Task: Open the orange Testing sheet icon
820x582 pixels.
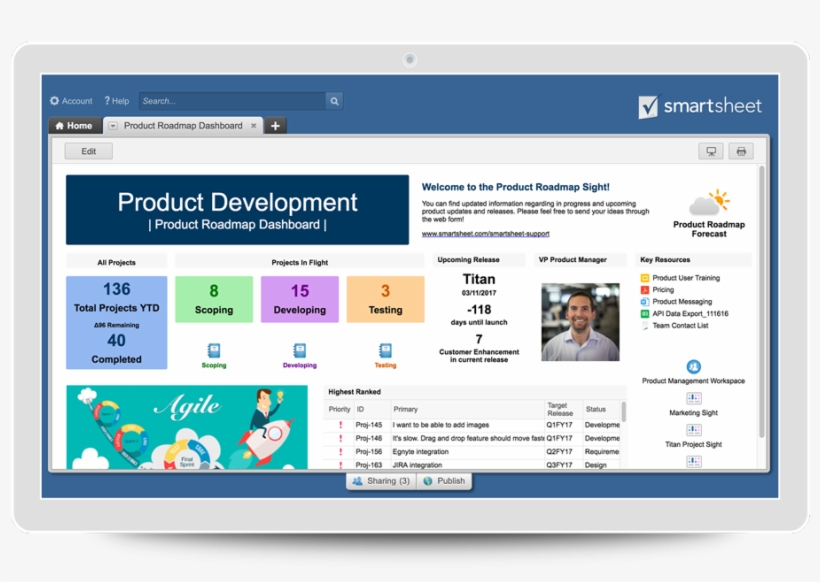Action: (385, 350)
